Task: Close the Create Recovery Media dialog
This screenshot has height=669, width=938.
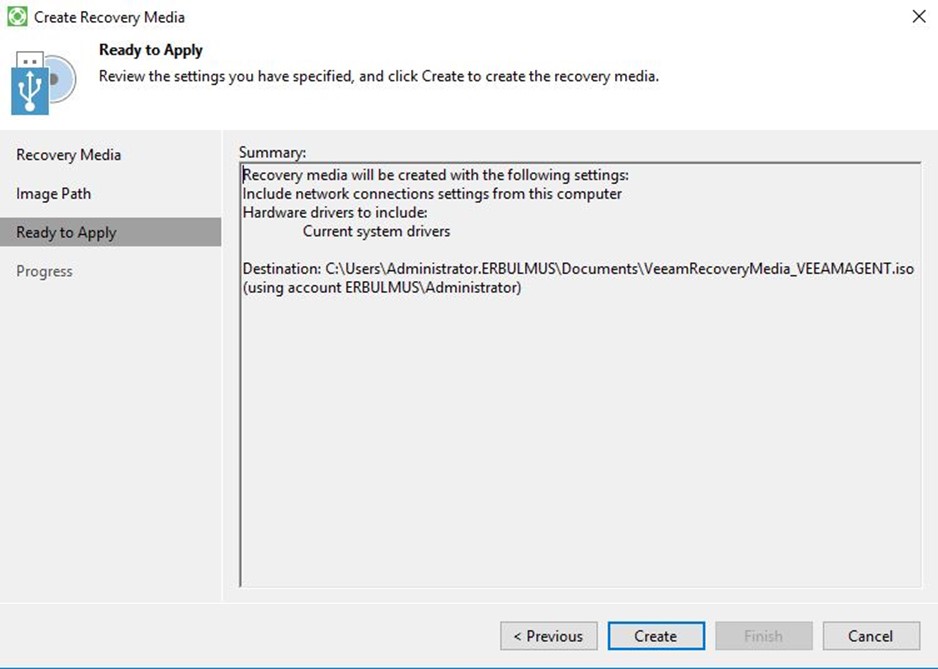Action: [919, 16]
